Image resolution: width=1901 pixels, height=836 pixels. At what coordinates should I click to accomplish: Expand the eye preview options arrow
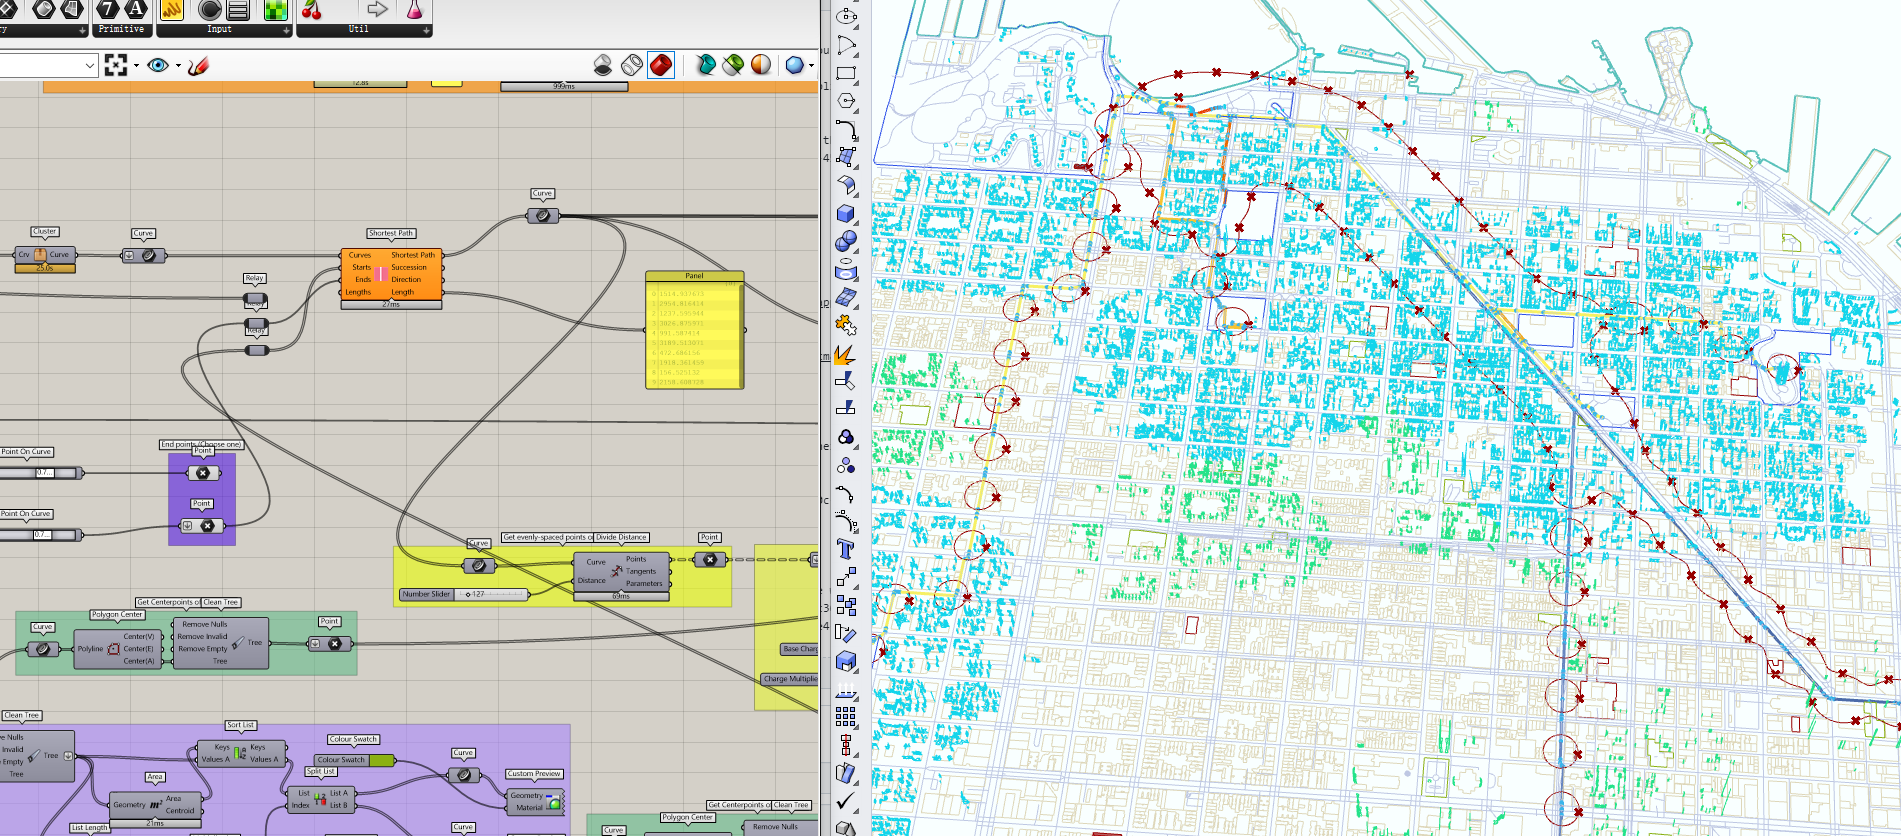point(178,66)
